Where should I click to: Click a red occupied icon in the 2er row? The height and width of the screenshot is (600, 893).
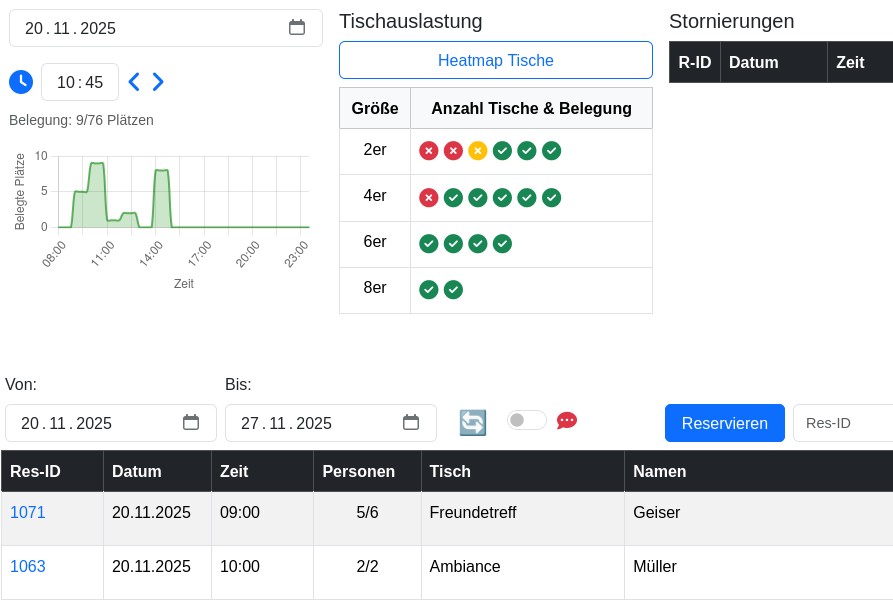click(429, 150)
